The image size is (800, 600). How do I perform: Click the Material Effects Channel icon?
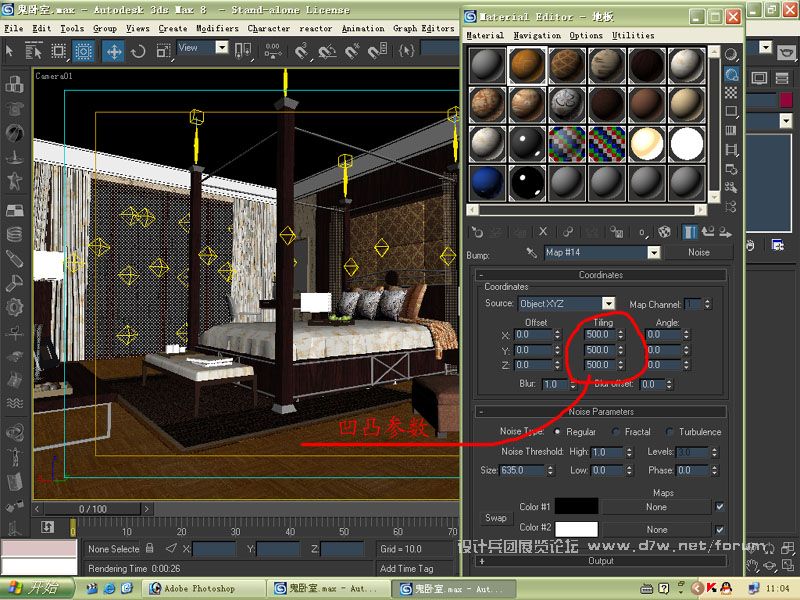point(642,233)
